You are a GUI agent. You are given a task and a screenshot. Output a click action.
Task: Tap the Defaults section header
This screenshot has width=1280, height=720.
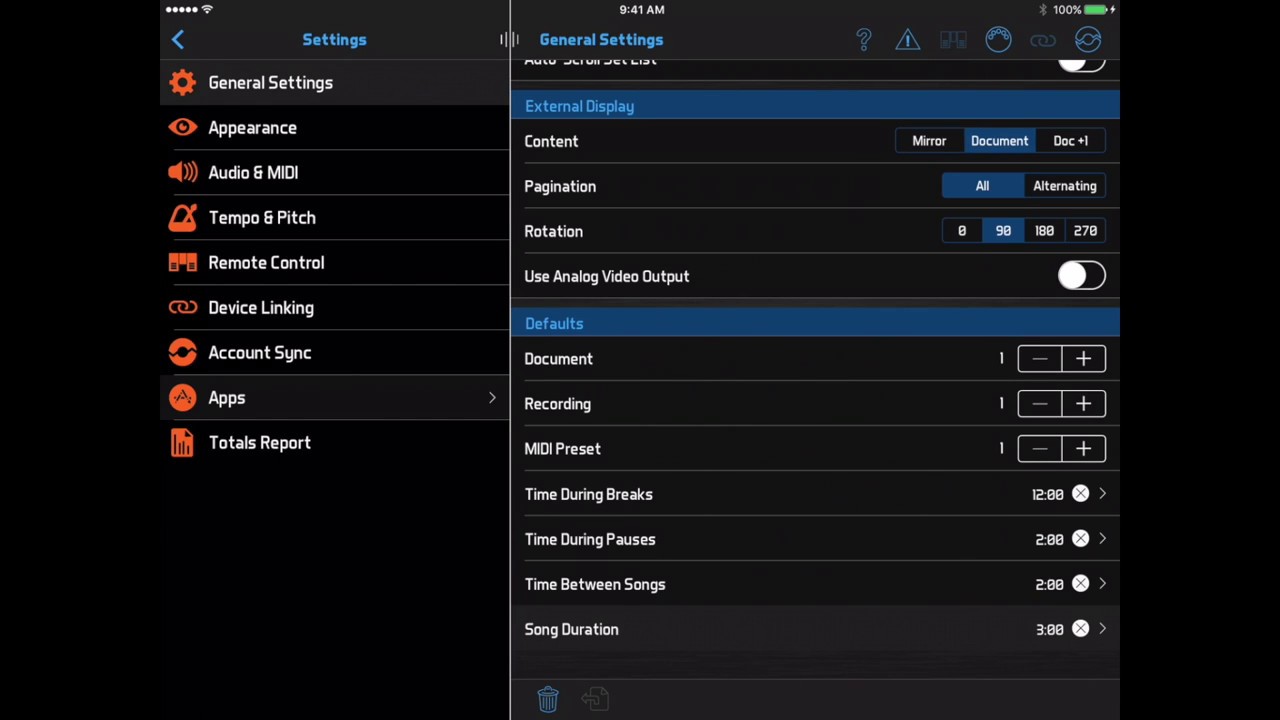click(x=815, y=324)
